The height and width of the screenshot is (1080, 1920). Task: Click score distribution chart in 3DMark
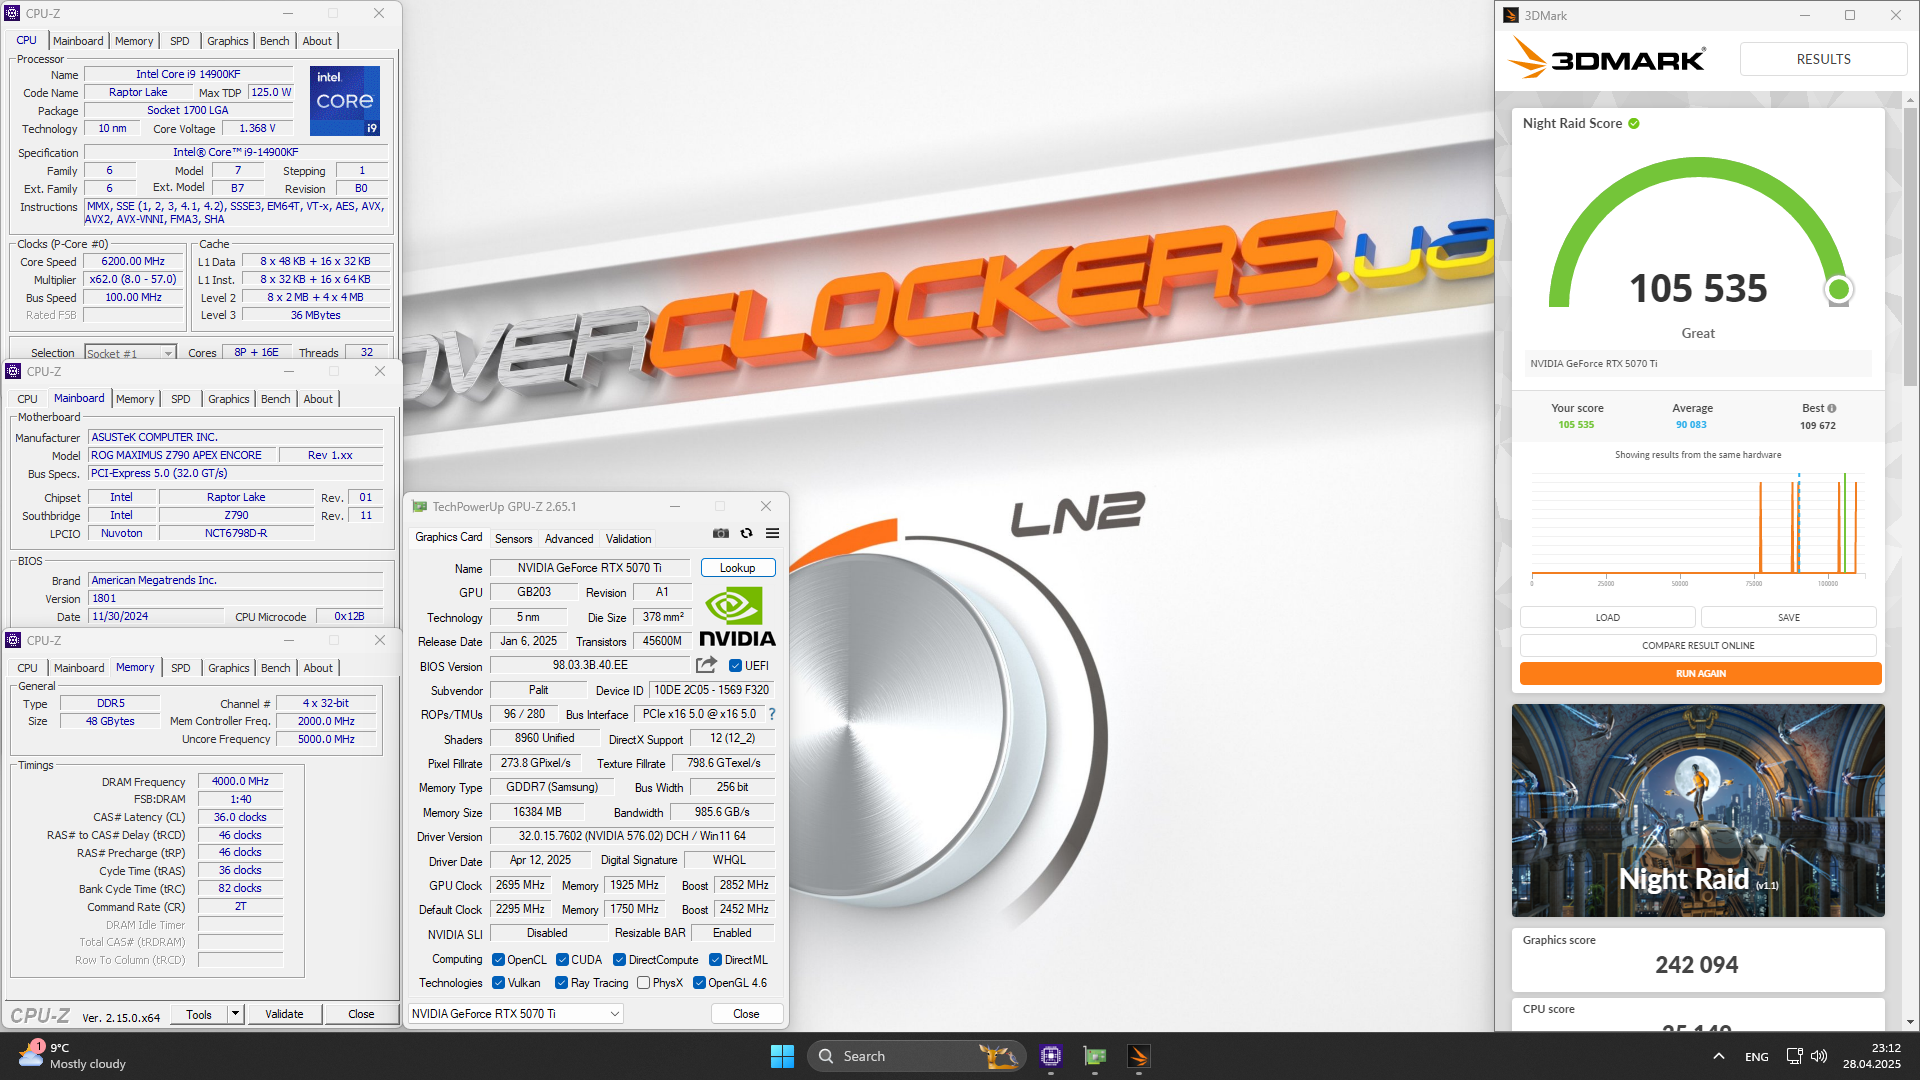[x=1697, y=528]
